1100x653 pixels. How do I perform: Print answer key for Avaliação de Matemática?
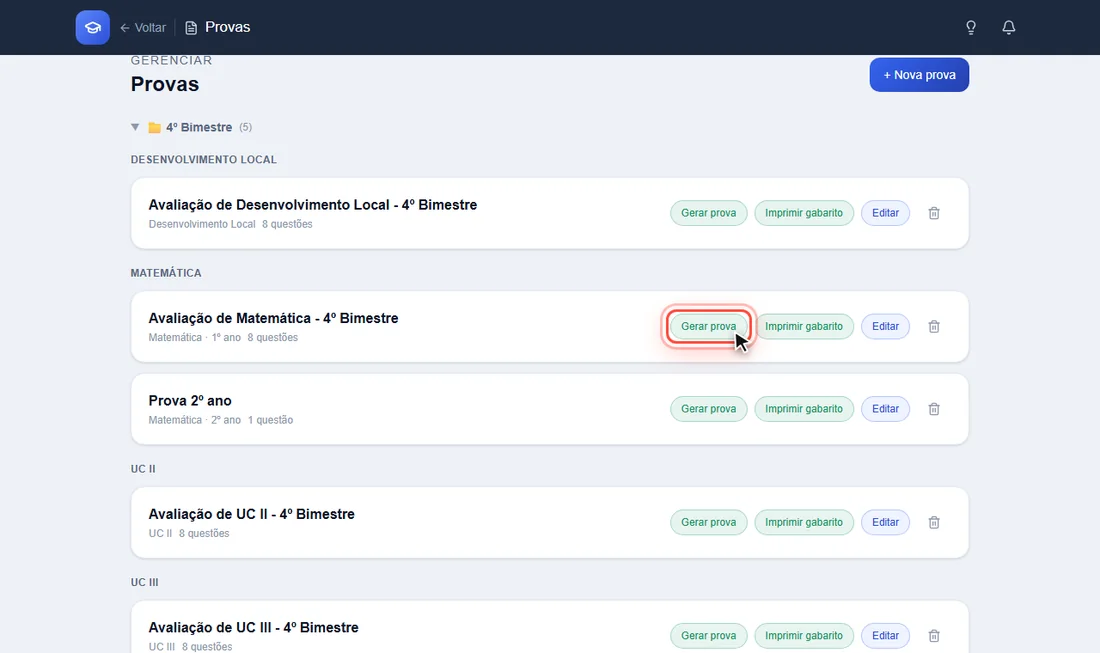click(804, 327)
